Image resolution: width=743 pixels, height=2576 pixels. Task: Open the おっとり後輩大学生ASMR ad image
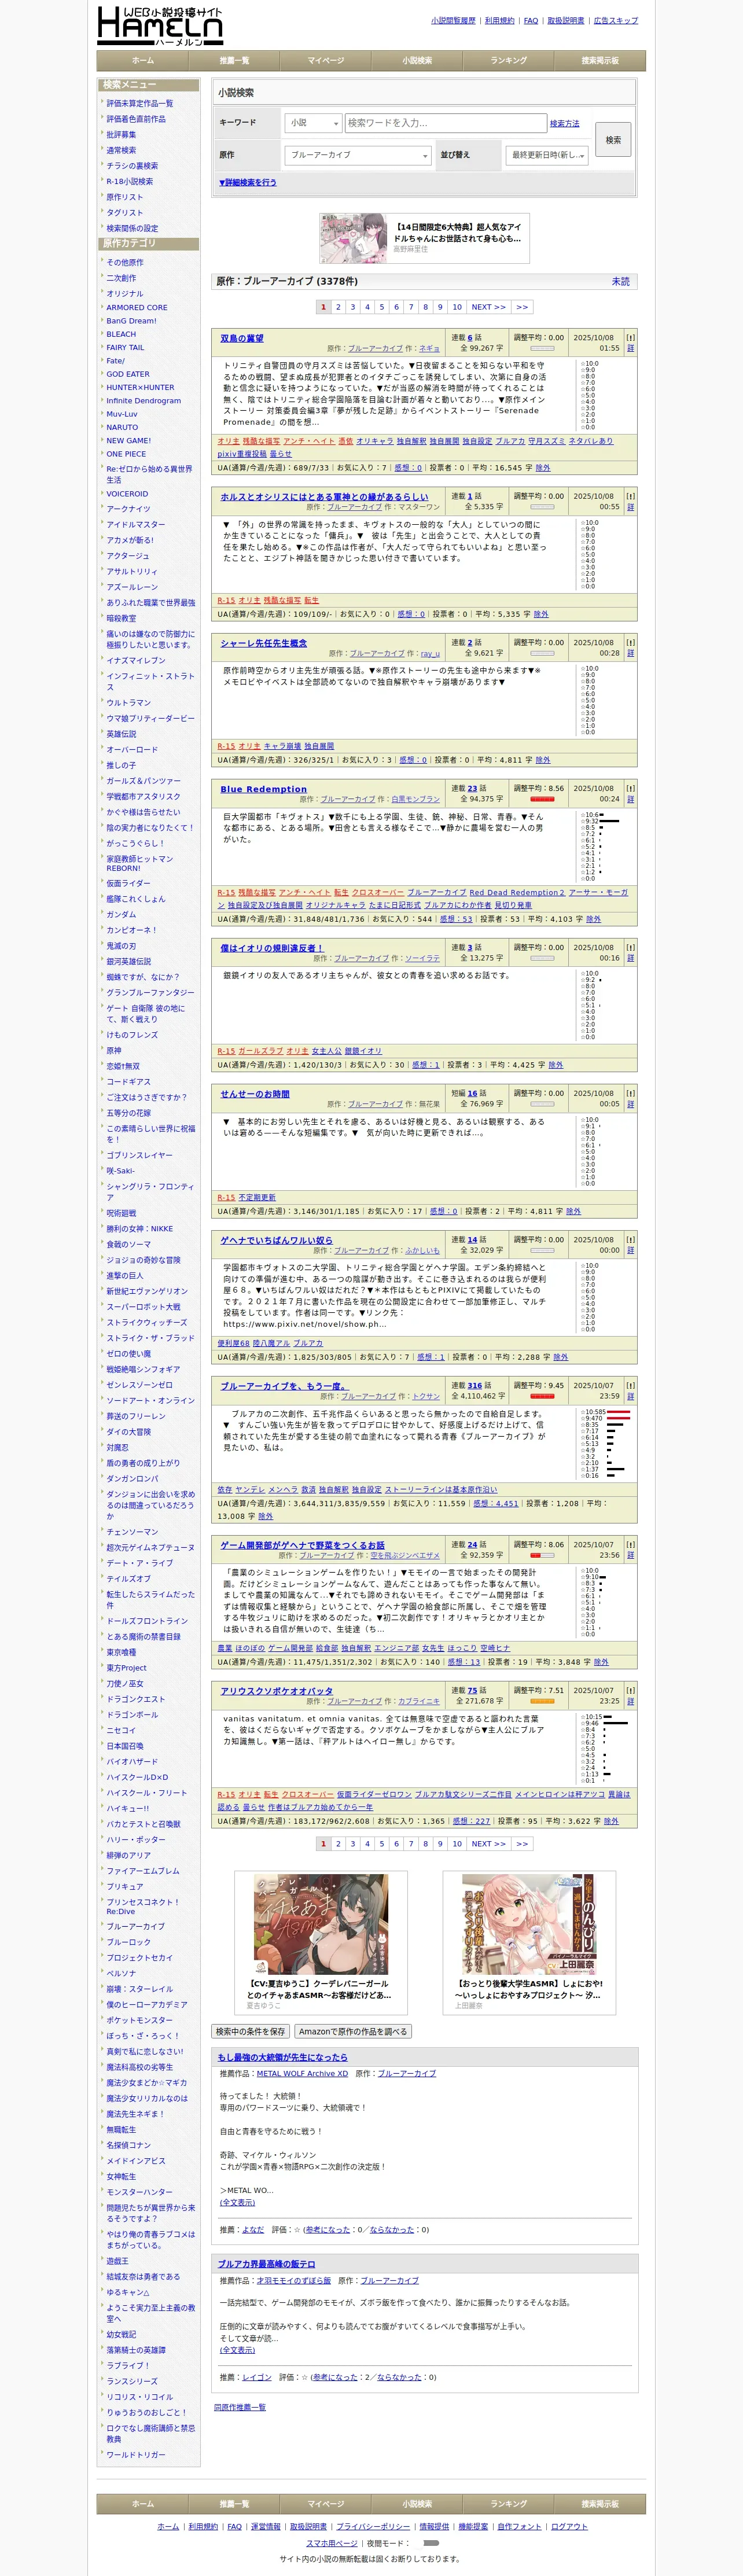(529, 1924)
